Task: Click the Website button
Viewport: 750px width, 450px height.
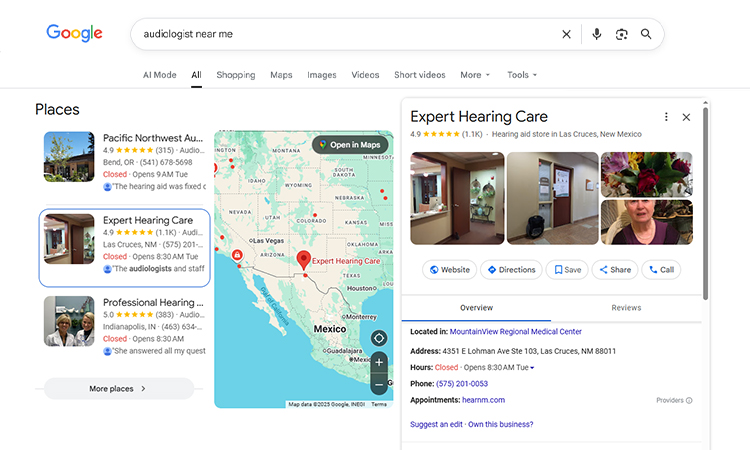Action: pos(449,270)
